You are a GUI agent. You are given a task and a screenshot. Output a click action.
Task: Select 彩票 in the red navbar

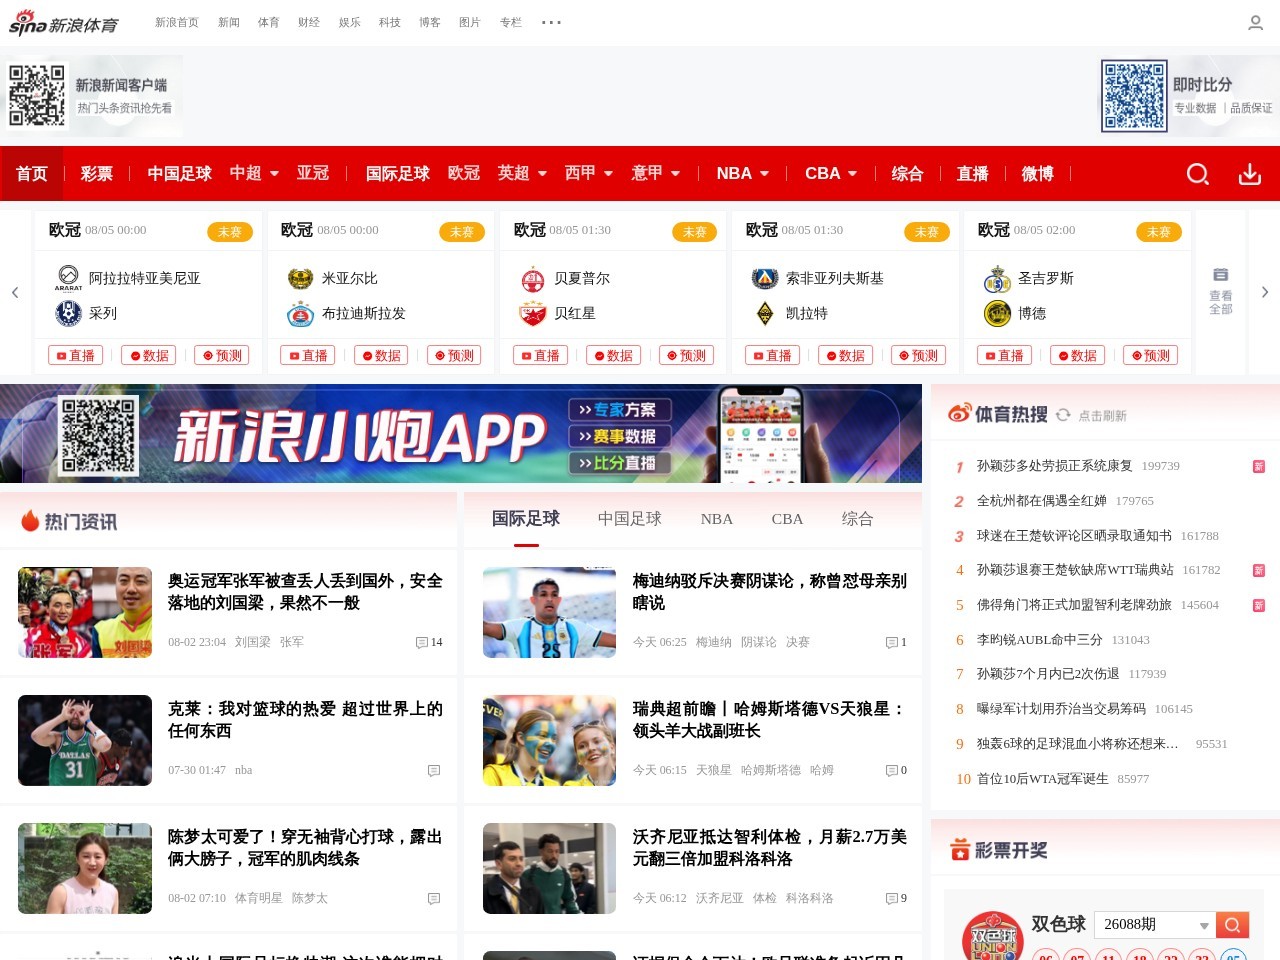[x=97, y=174]
